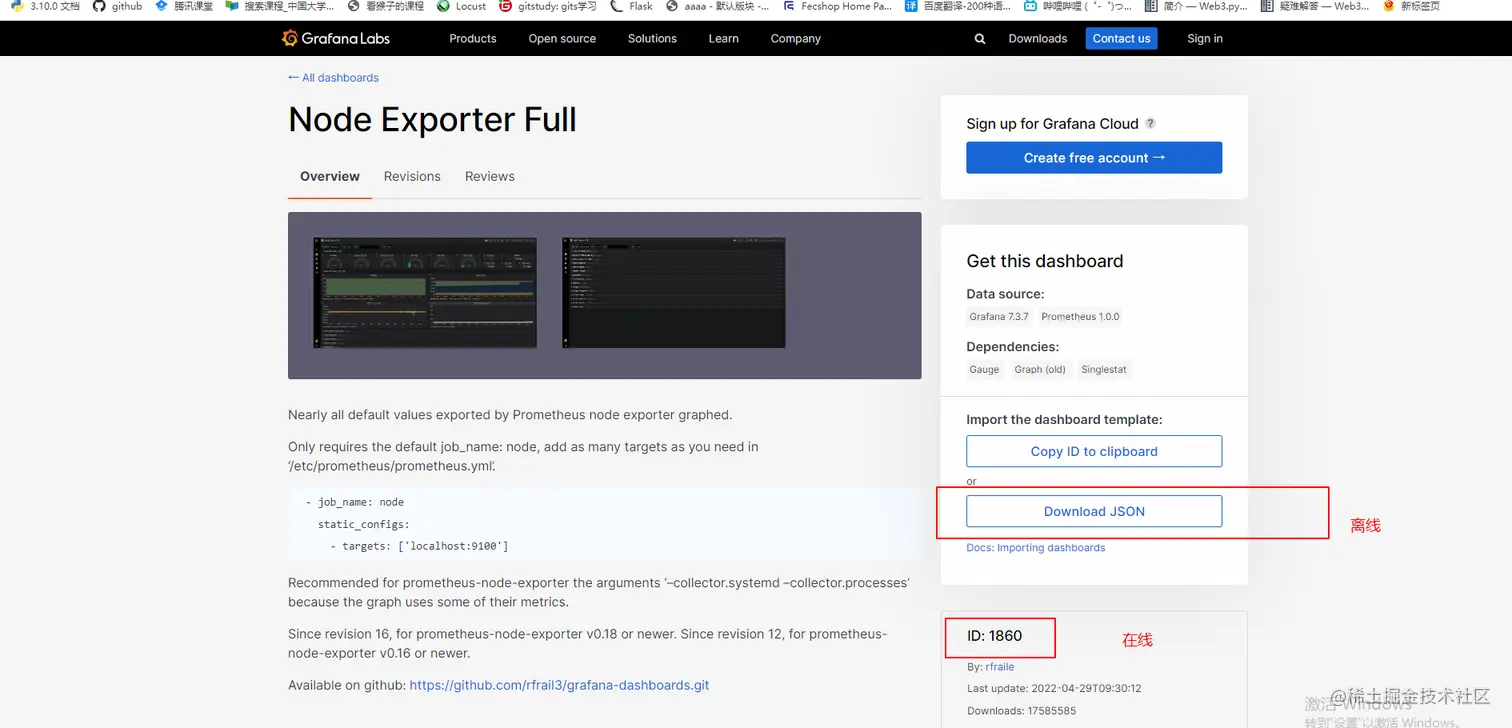Click Create free account button
Image resolution: width=1512 pixels, height=728 pixels.
[x=1094, y=158]
